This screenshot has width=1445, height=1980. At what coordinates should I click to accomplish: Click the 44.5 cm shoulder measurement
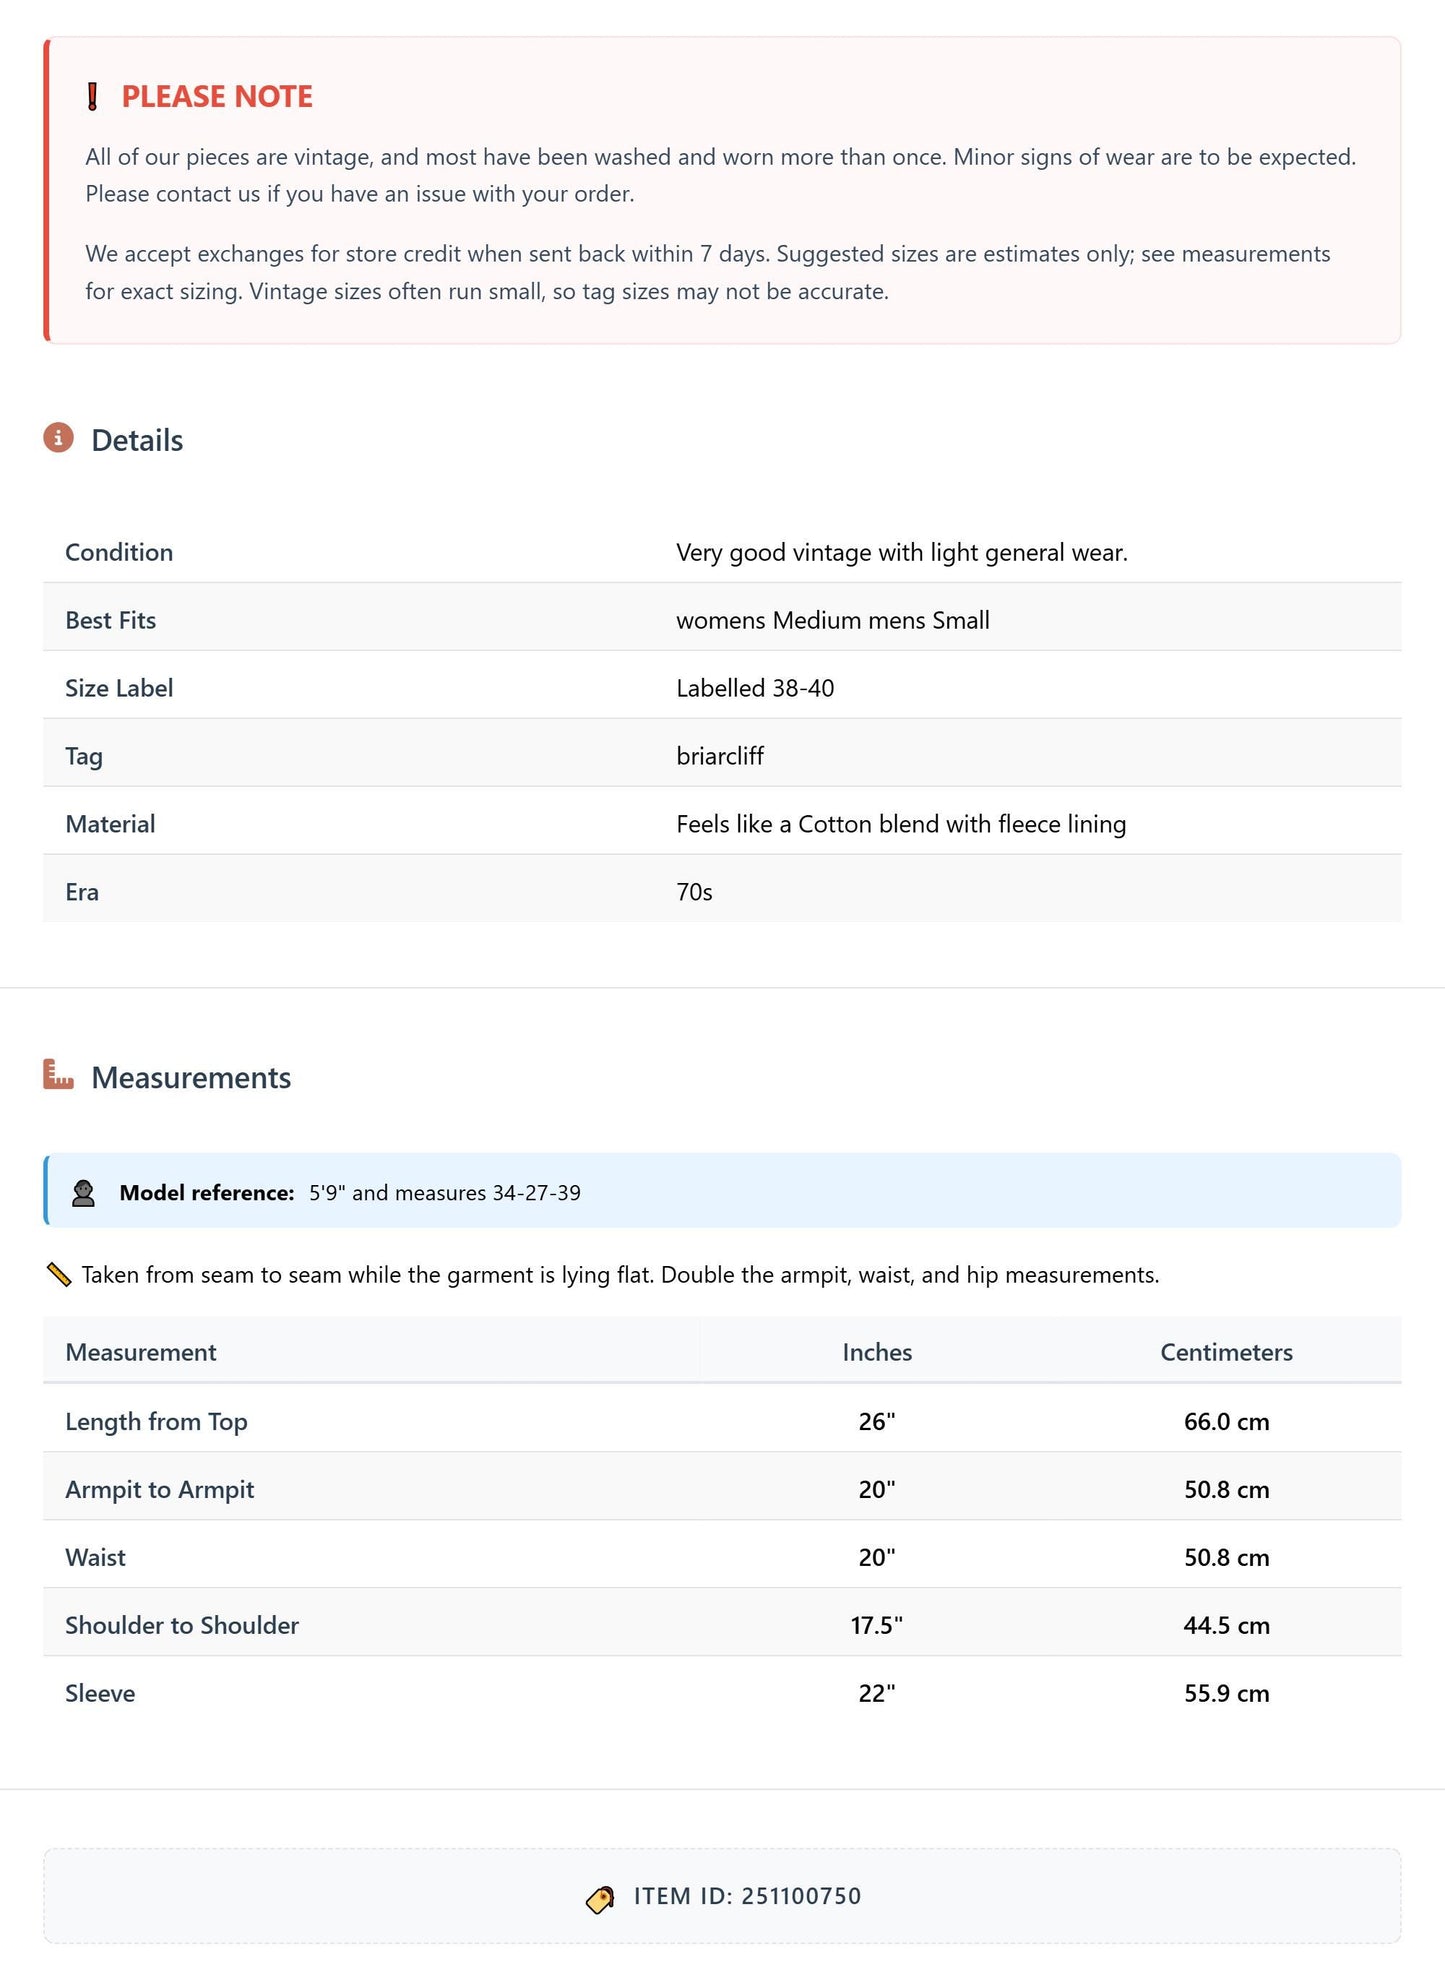pos(1226,1625)
